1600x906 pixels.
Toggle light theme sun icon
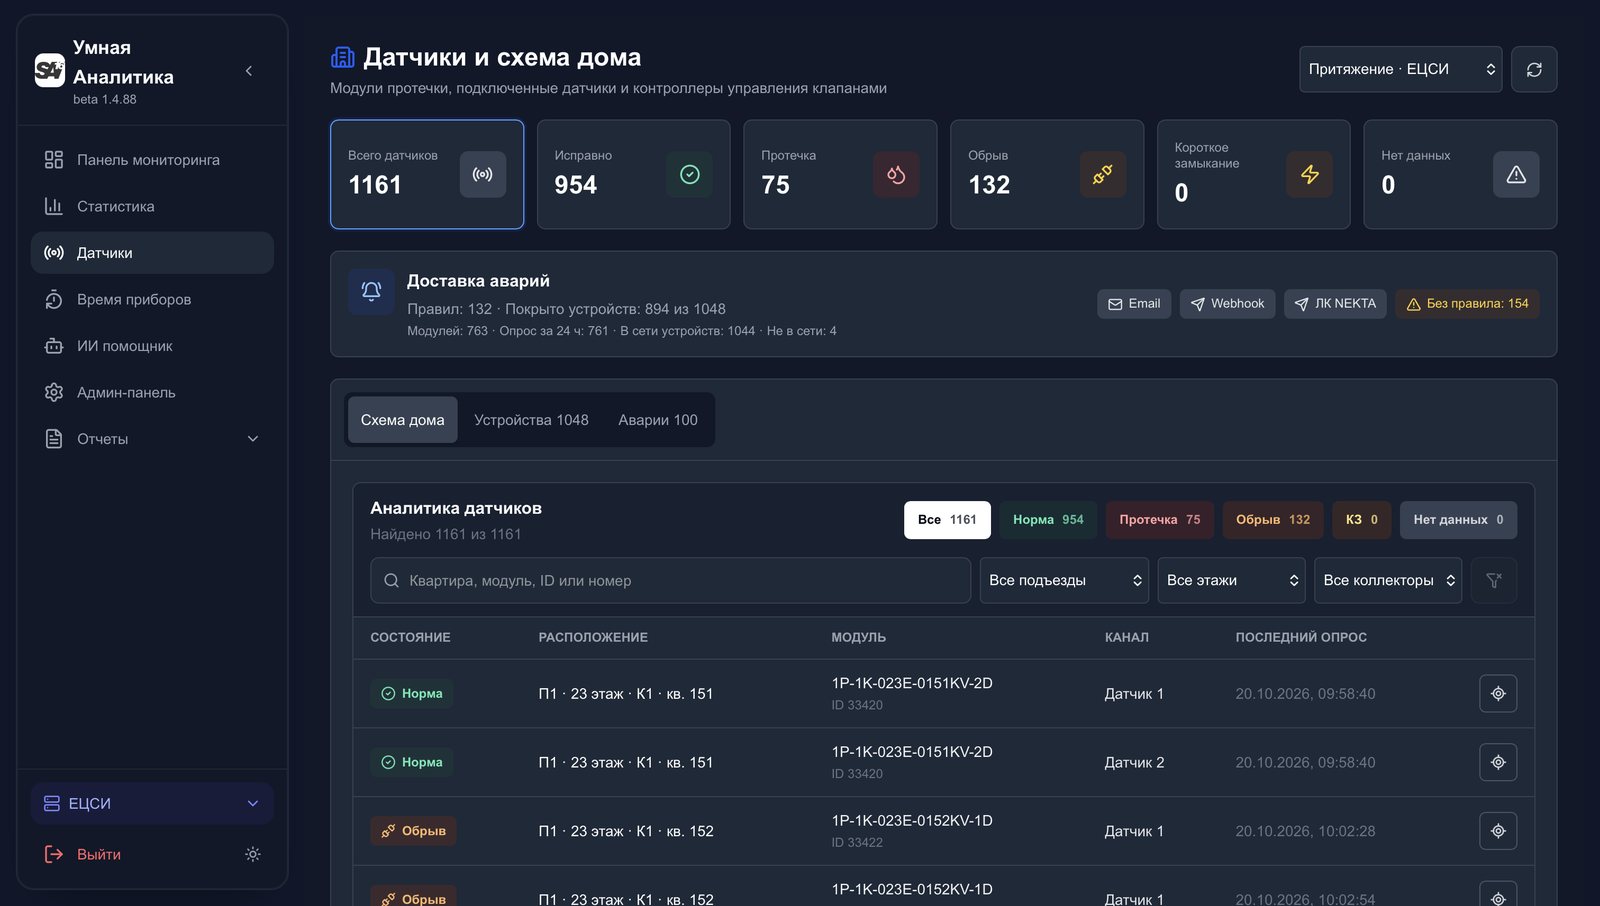(253, 854)
